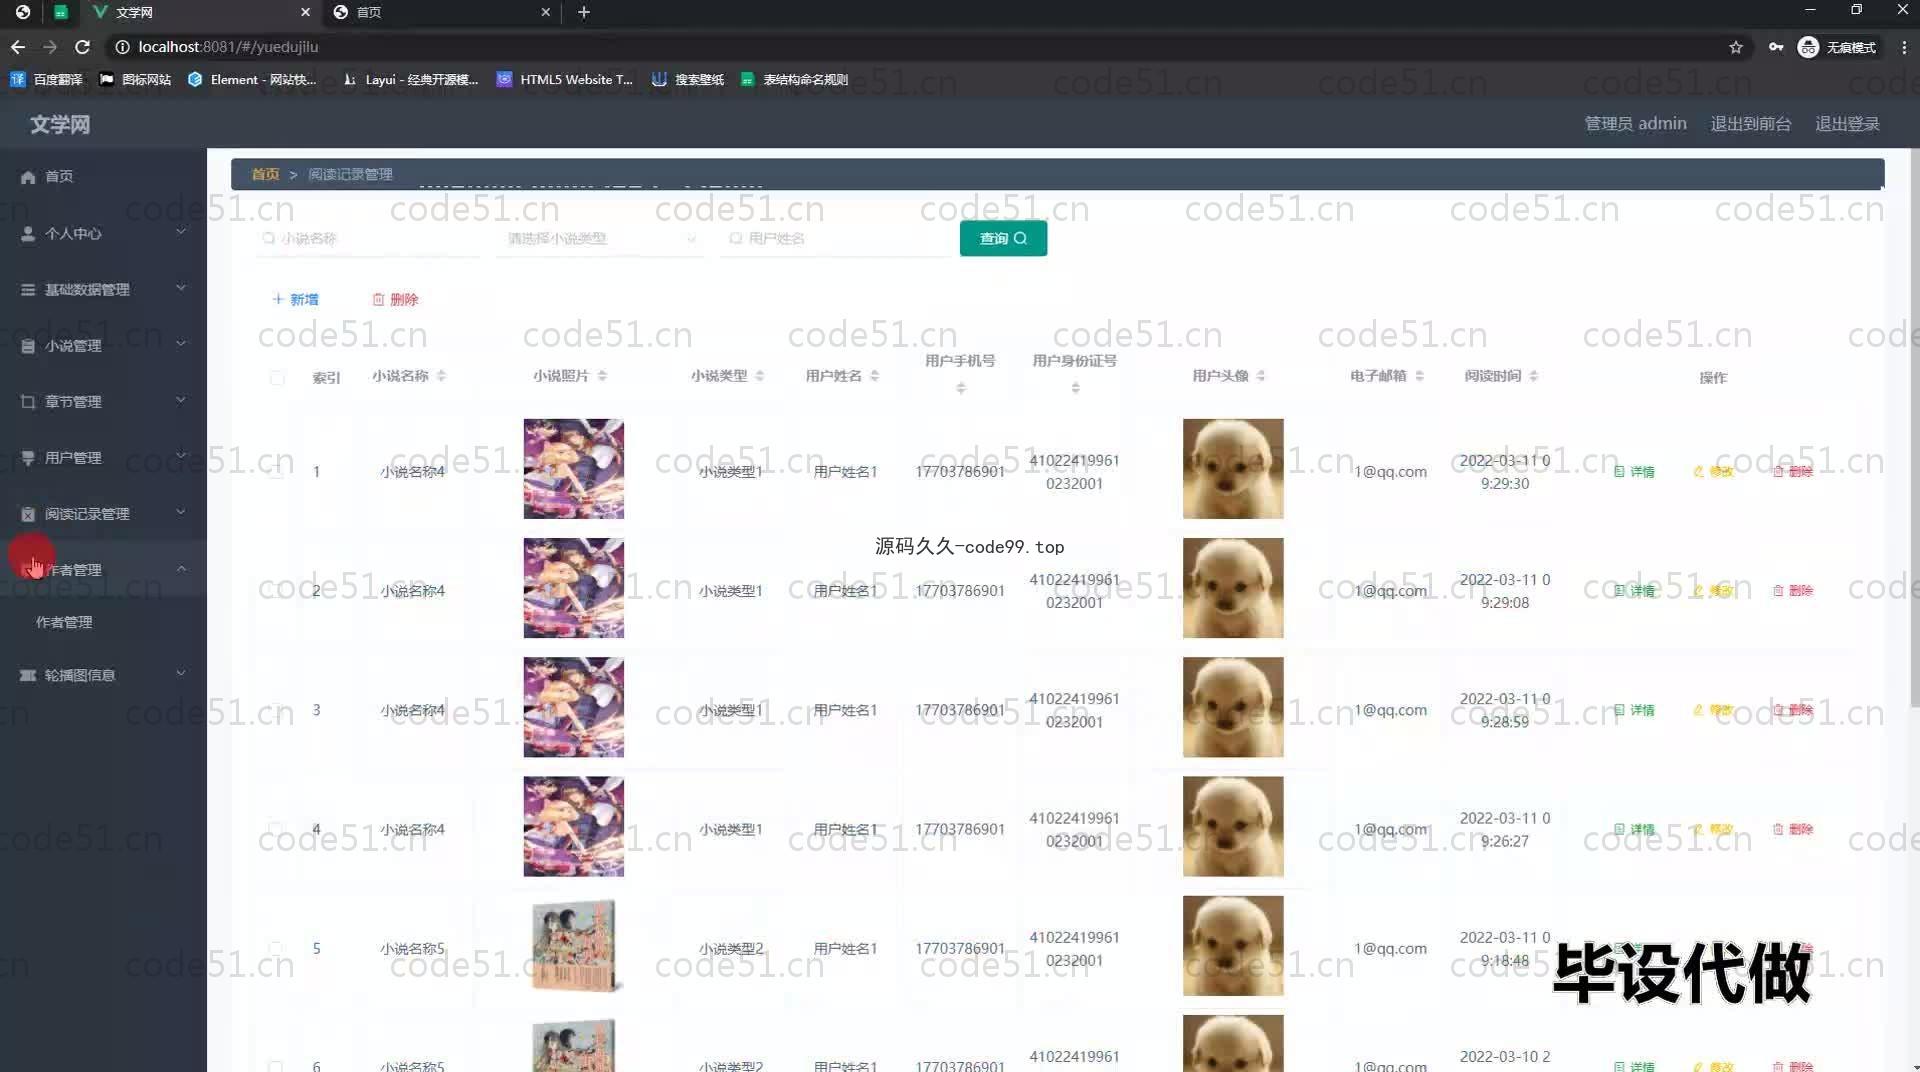
Task: Sort by 用户手机号 column arrows
Action: (x=961, y=388)
